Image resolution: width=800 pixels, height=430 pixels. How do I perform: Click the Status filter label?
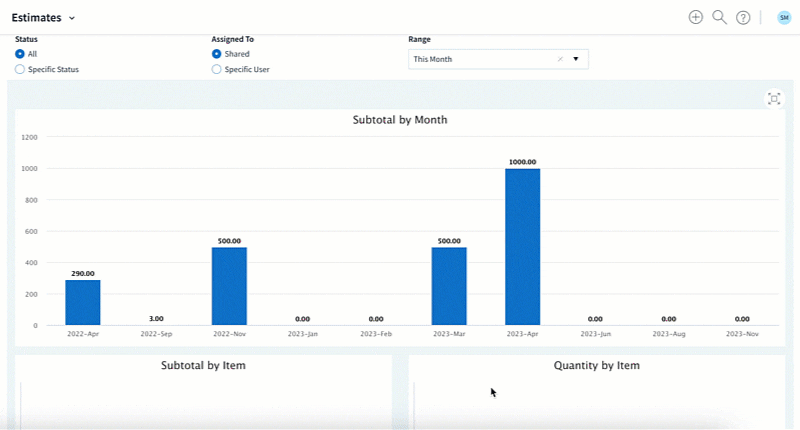coord(26,39)
